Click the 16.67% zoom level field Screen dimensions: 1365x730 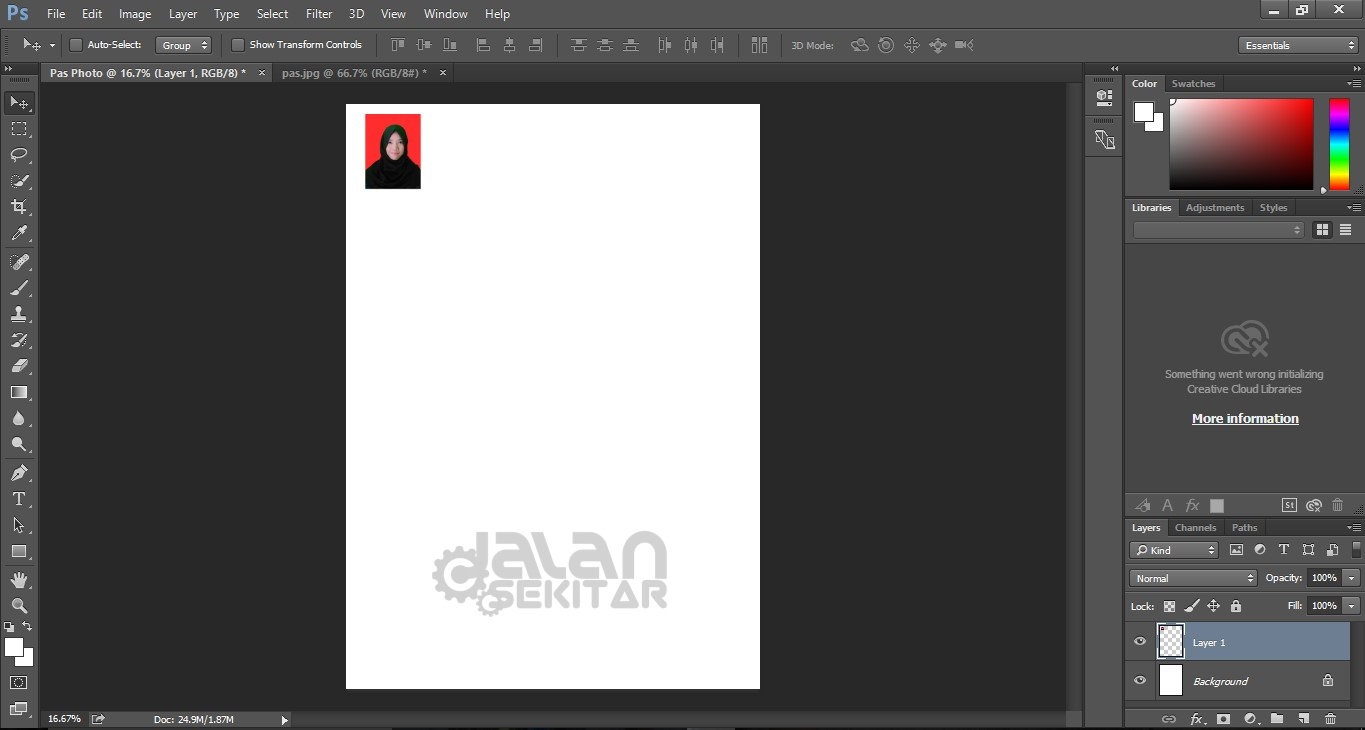65,719
